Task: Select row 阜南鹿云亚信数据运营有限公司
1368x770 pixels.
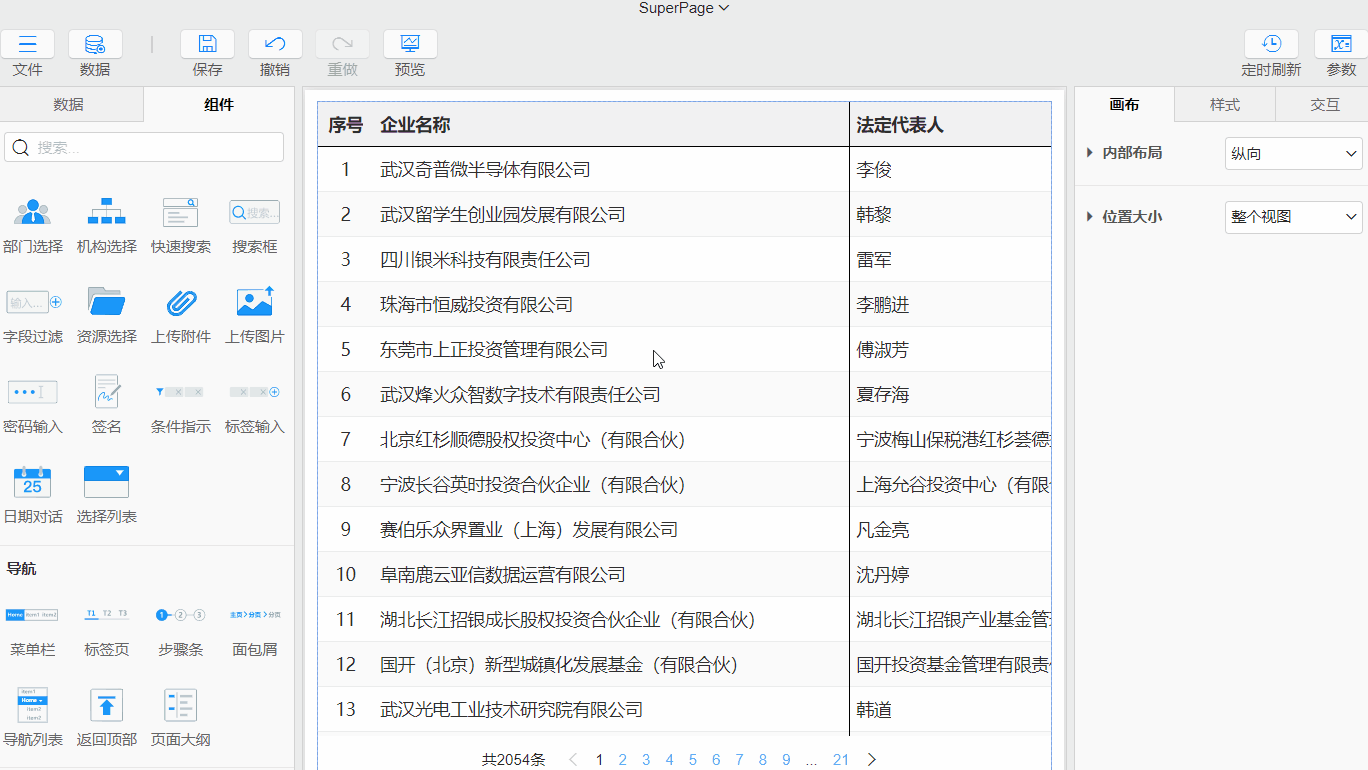Action: point(684,575)
